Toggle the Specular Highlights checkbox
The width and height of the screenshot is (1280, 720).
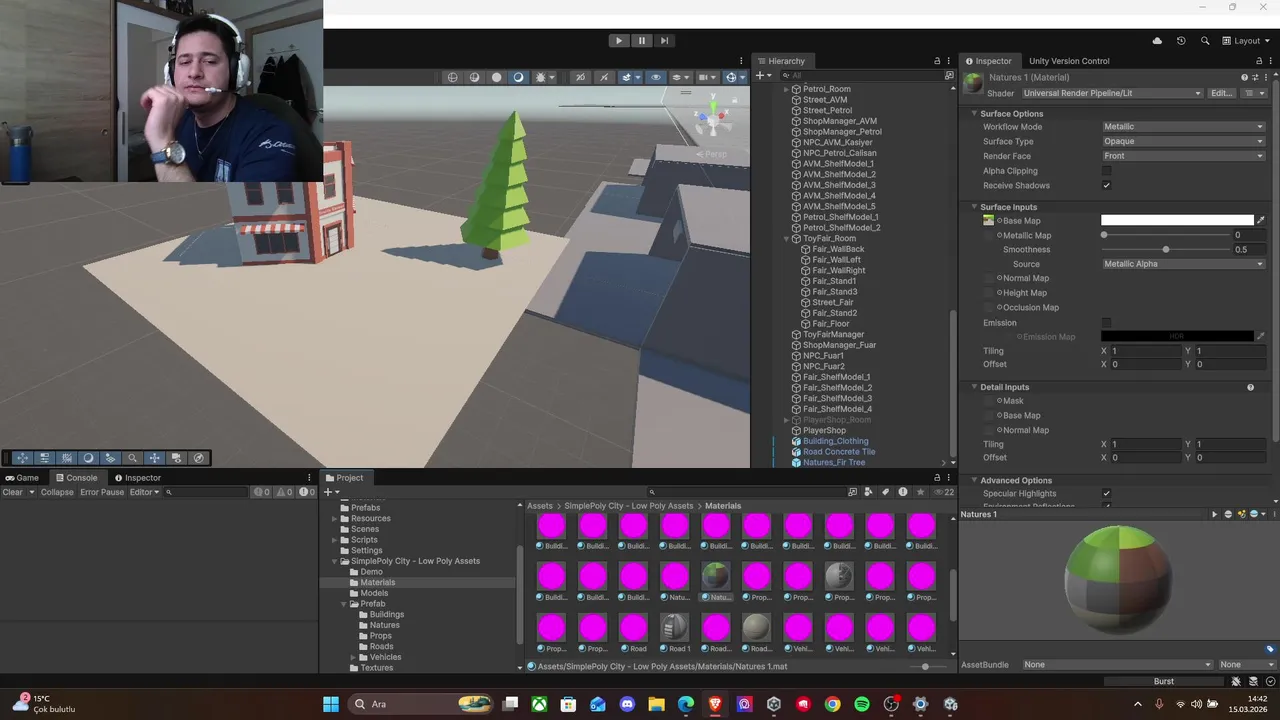[x=1106, y=494]
